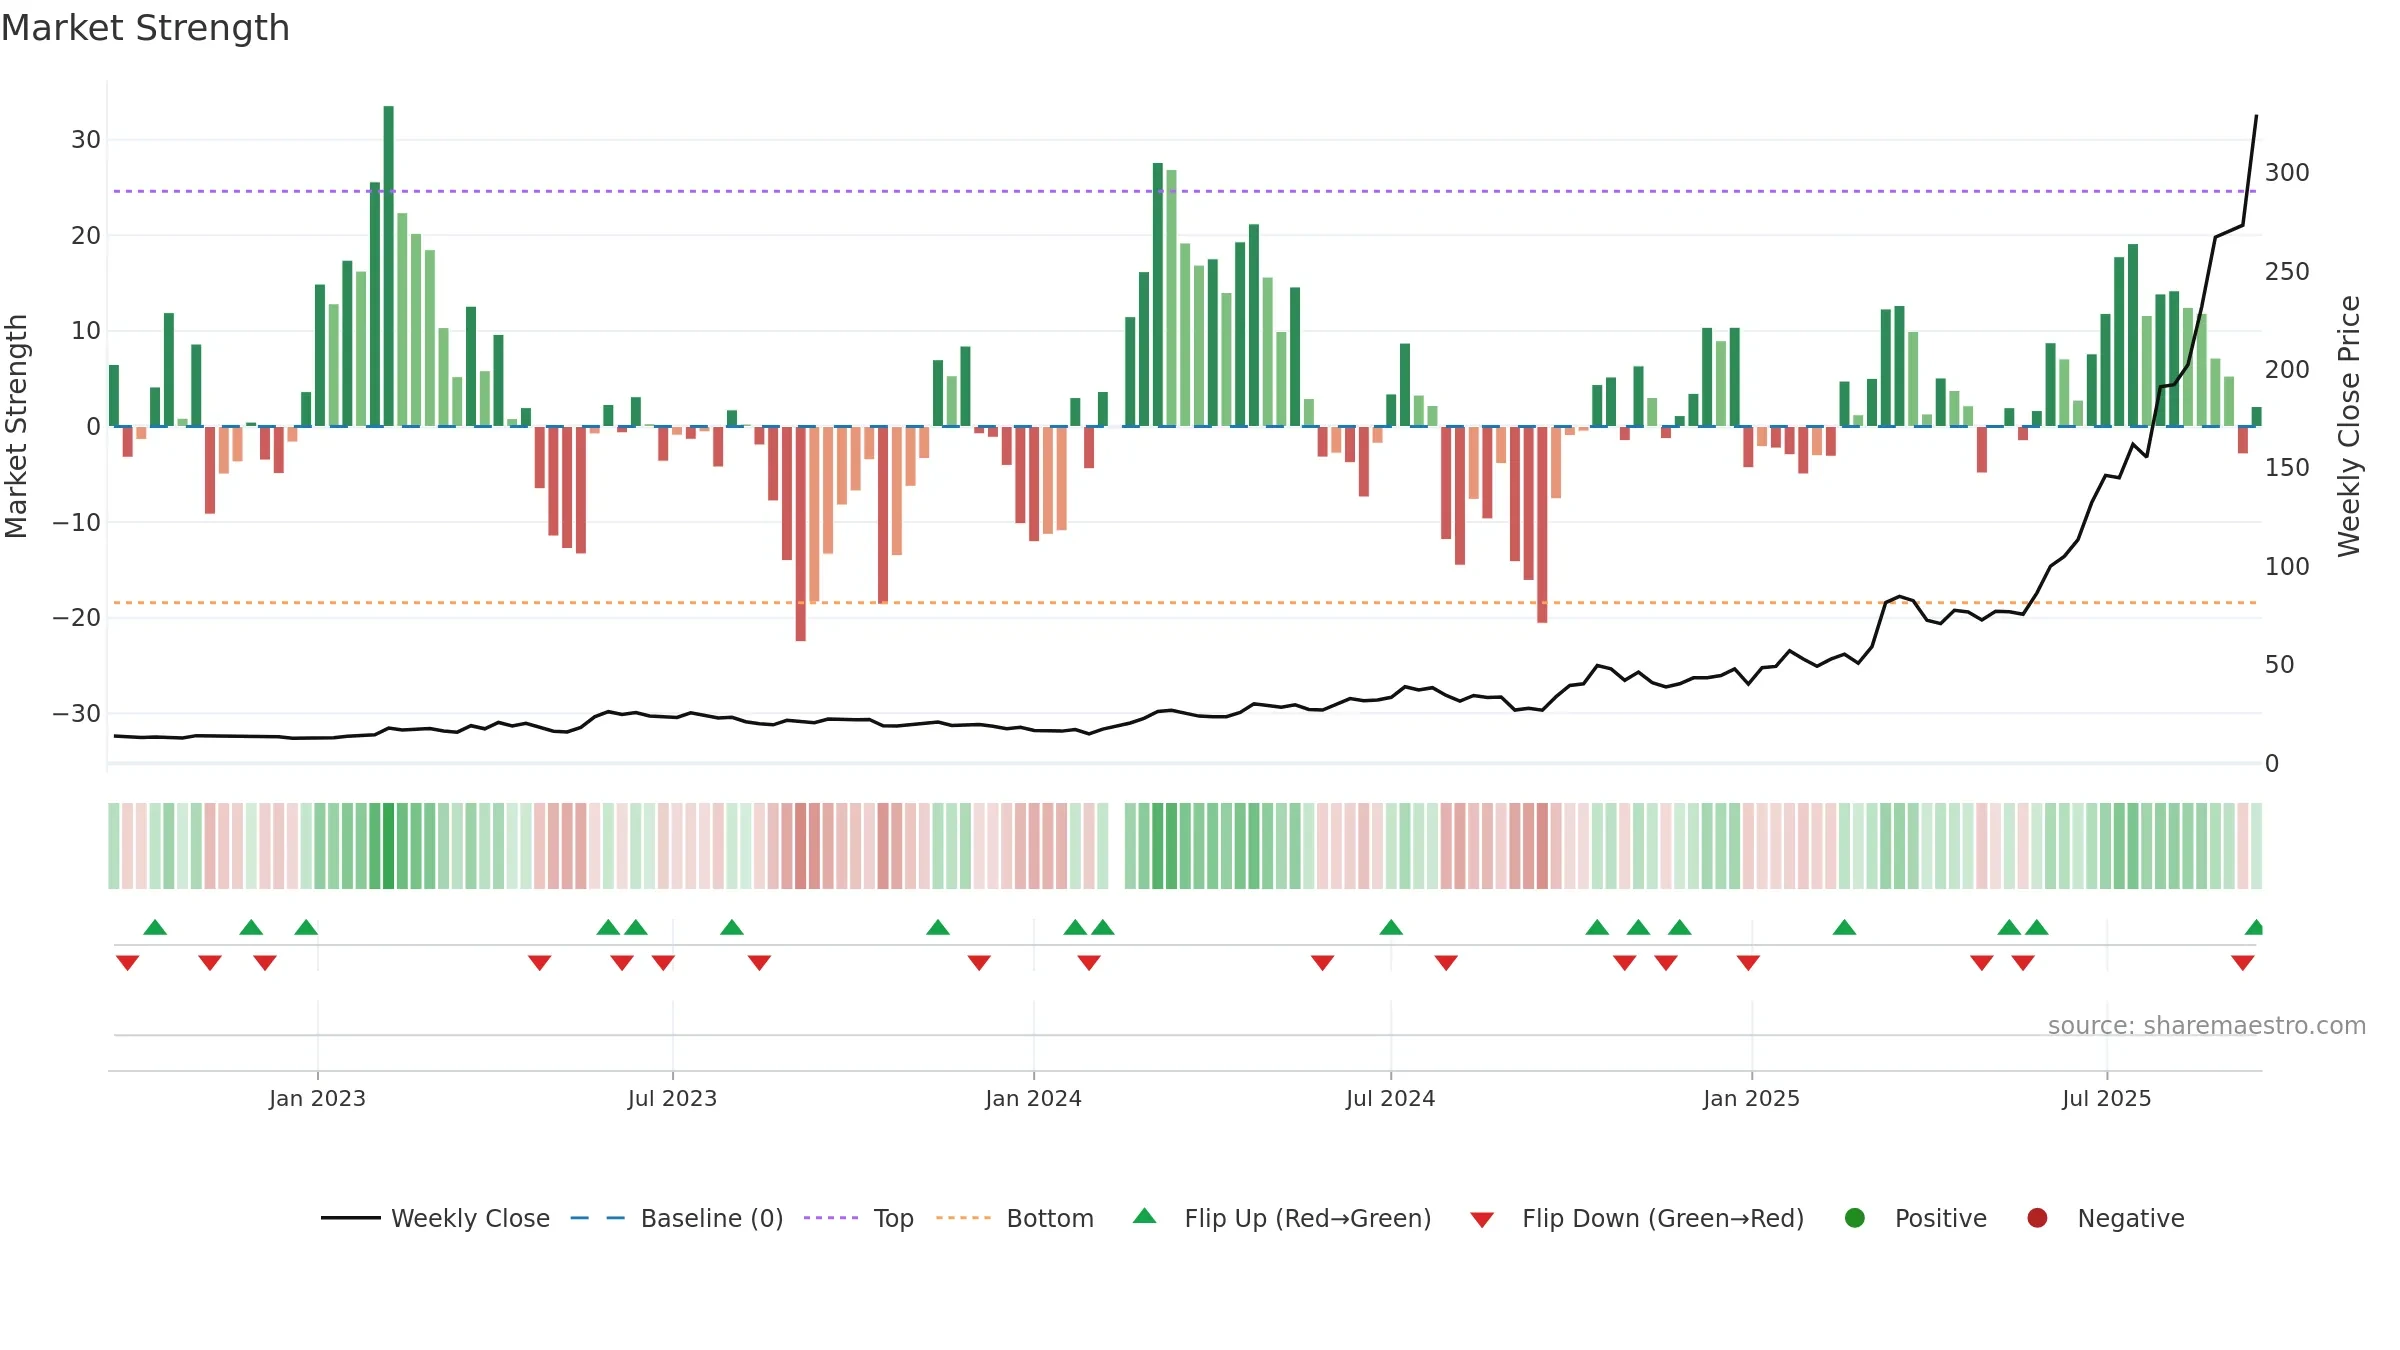Click the Jul 2023 date label

(672, 1098)
